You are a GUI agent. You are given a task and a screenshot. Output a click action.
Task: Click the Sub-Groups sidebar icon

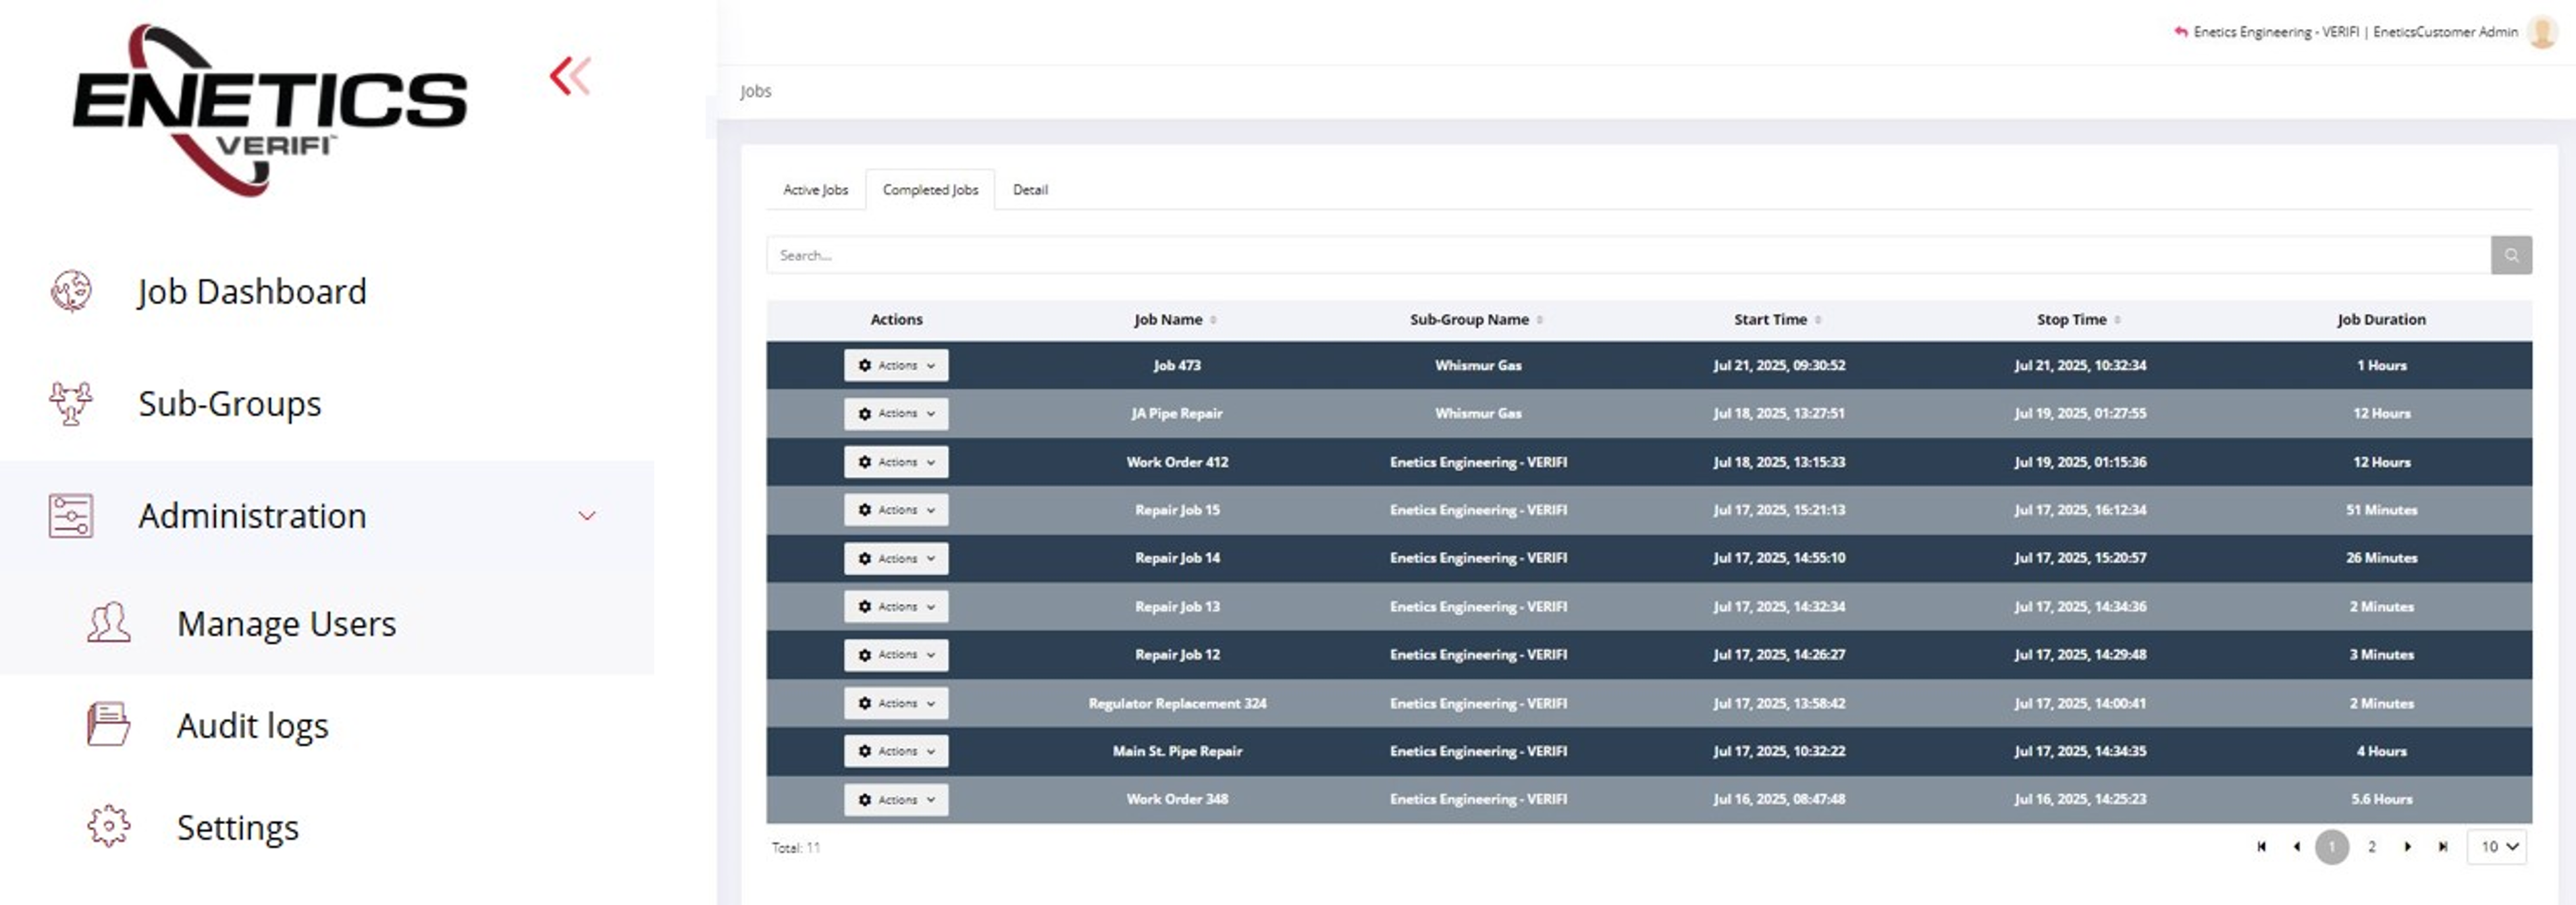[71, 403]
